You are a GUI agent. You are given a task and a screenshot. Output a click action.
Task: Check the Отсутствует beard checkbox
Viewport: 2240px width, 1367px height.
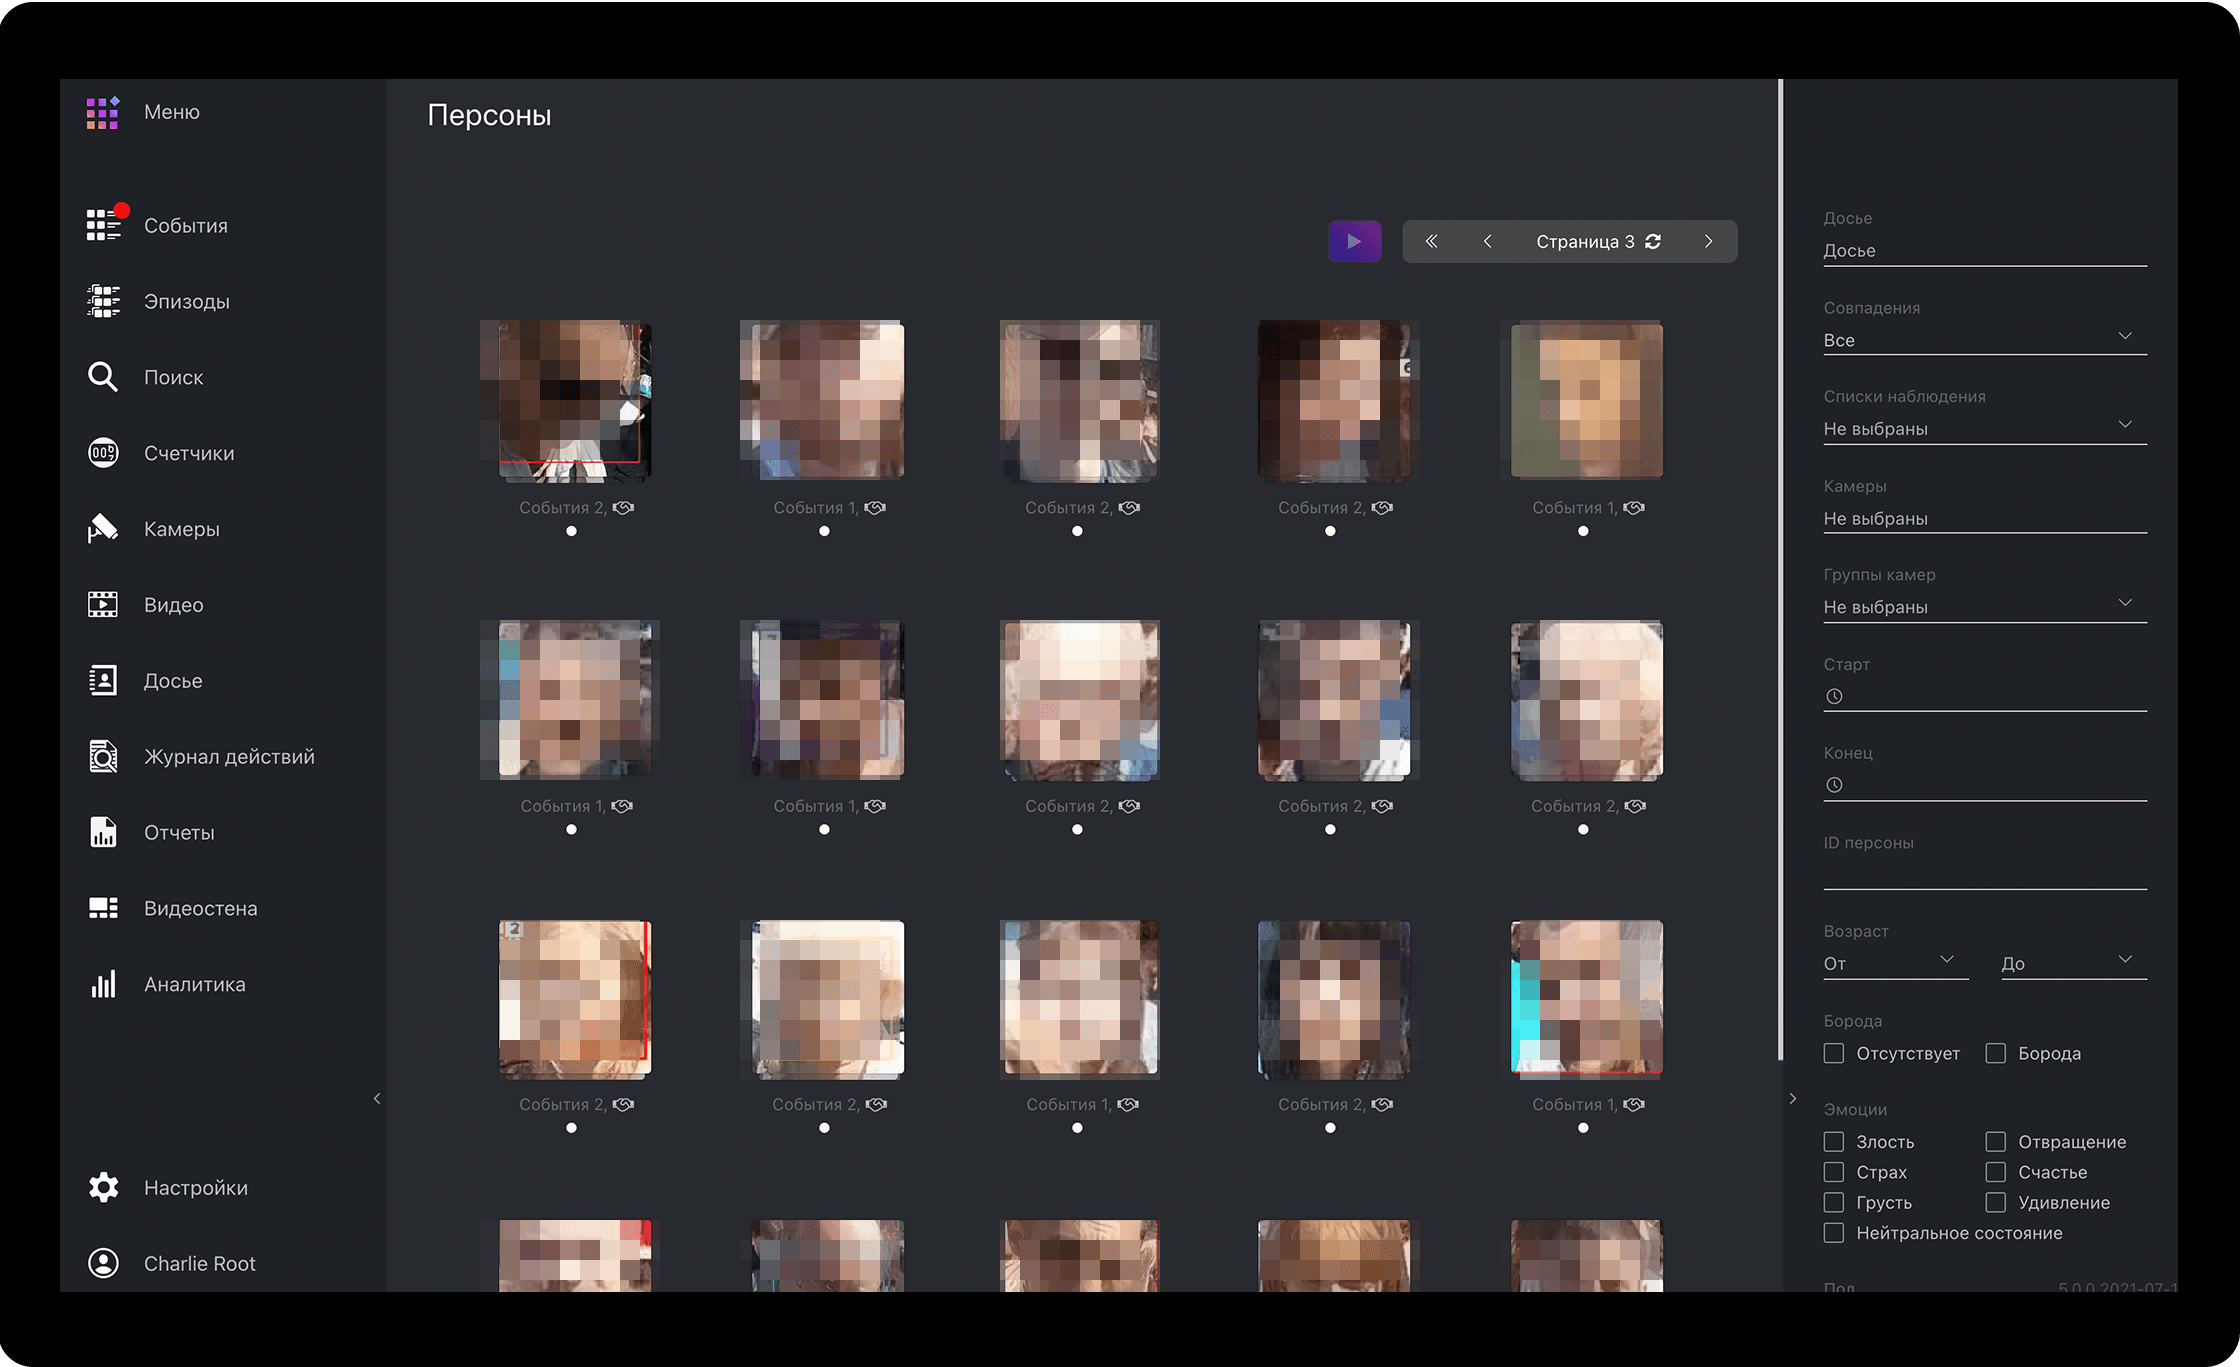tap(1834, 1053)
